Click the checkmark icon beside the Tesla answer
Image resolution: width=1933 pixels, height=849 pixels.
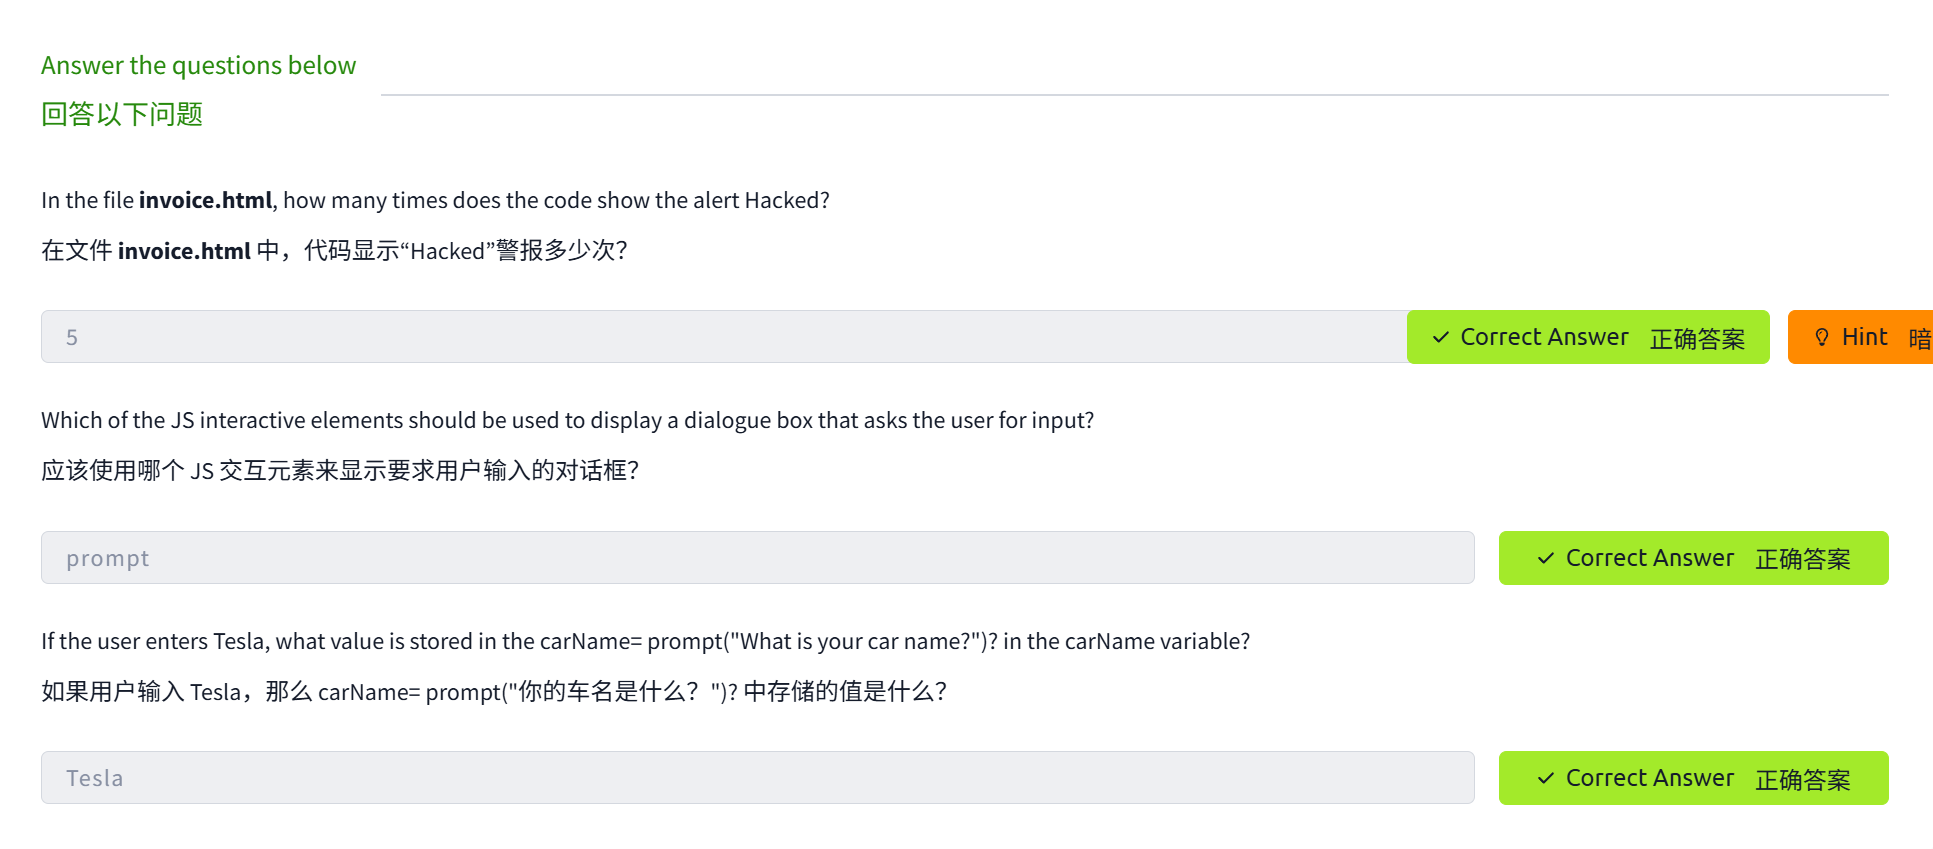(1546, 778)
